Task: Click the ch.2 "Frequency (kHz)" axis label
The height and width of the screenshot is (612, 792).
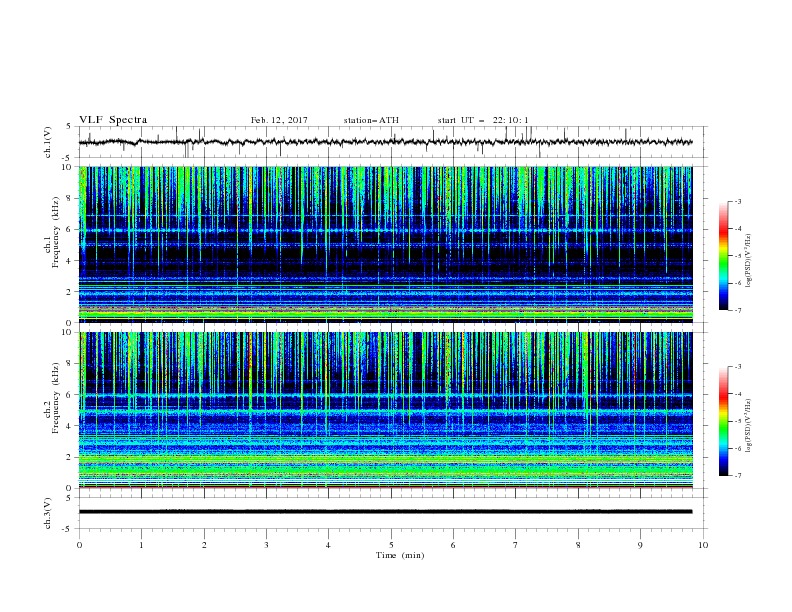Action: coord(56,397)
